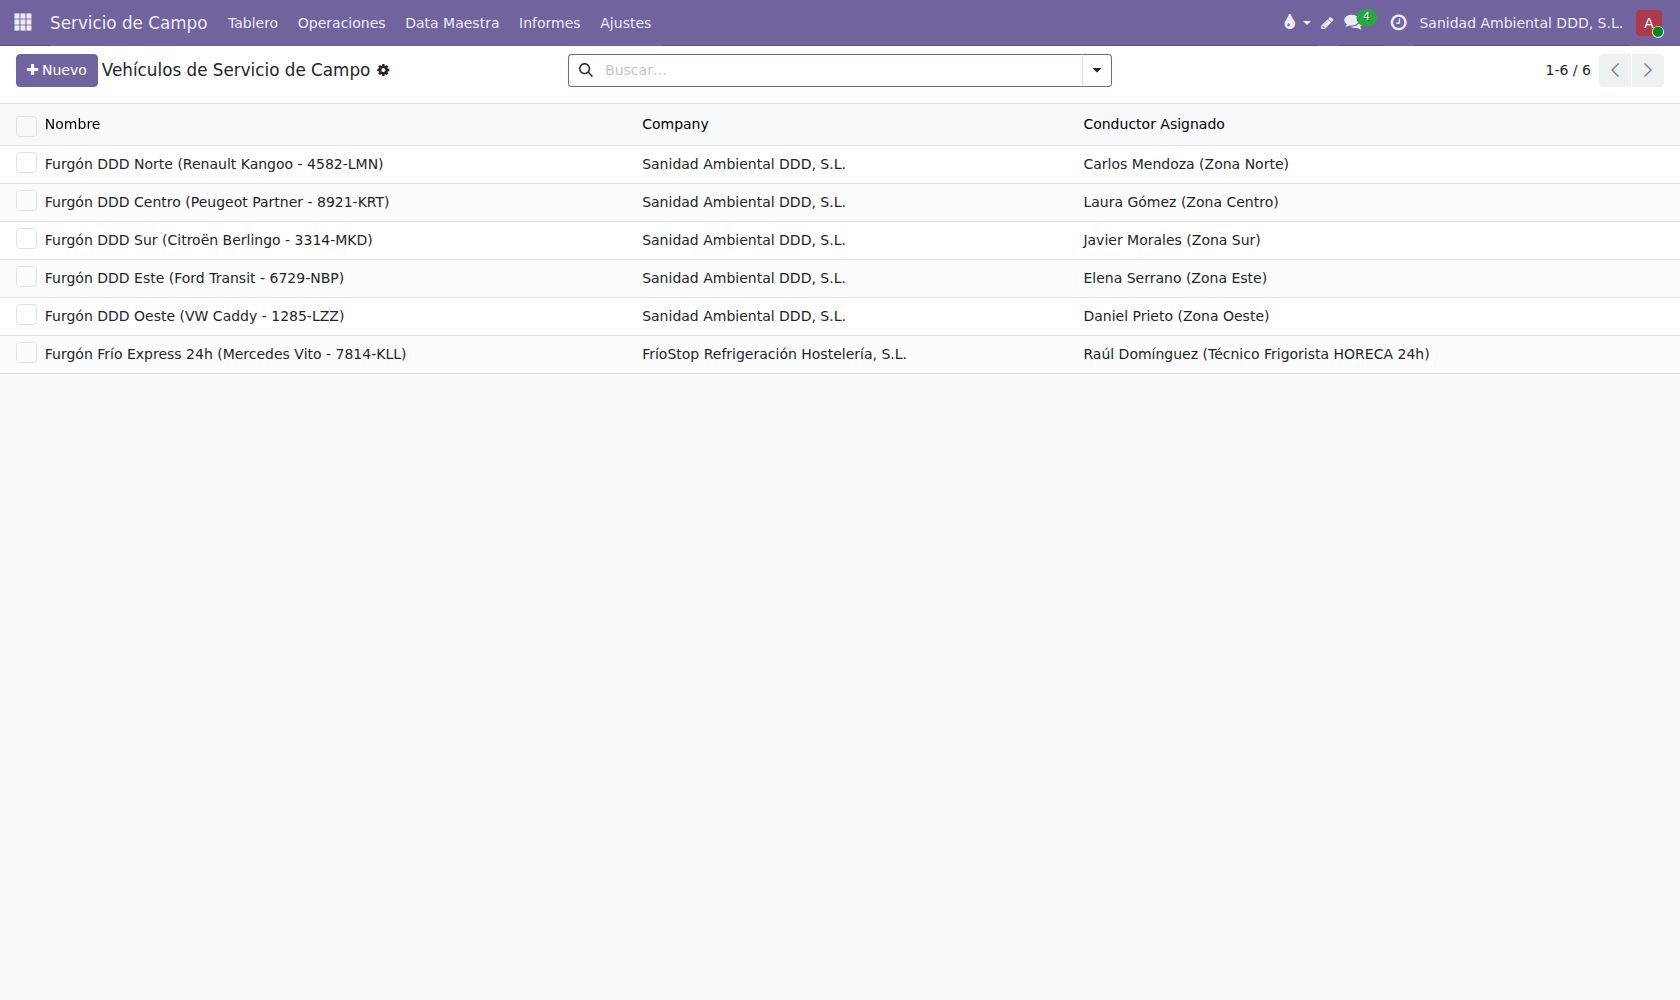Expand the search options dropdown arrow
1680x1000 pixels.
point(1097,70)
